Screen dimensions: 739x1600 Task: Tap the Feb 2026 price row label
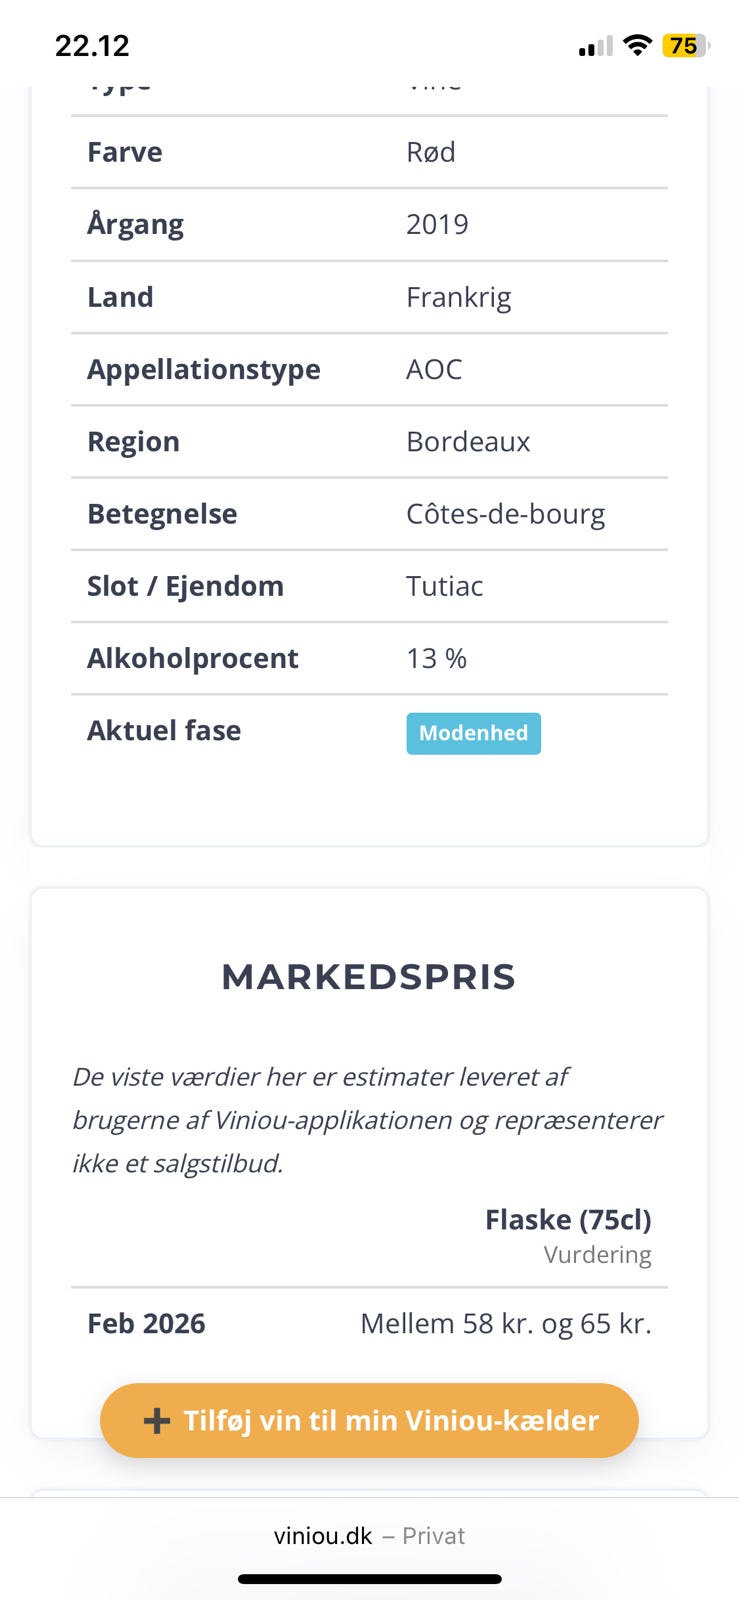pyautogui.click(x=146, y=1324)
